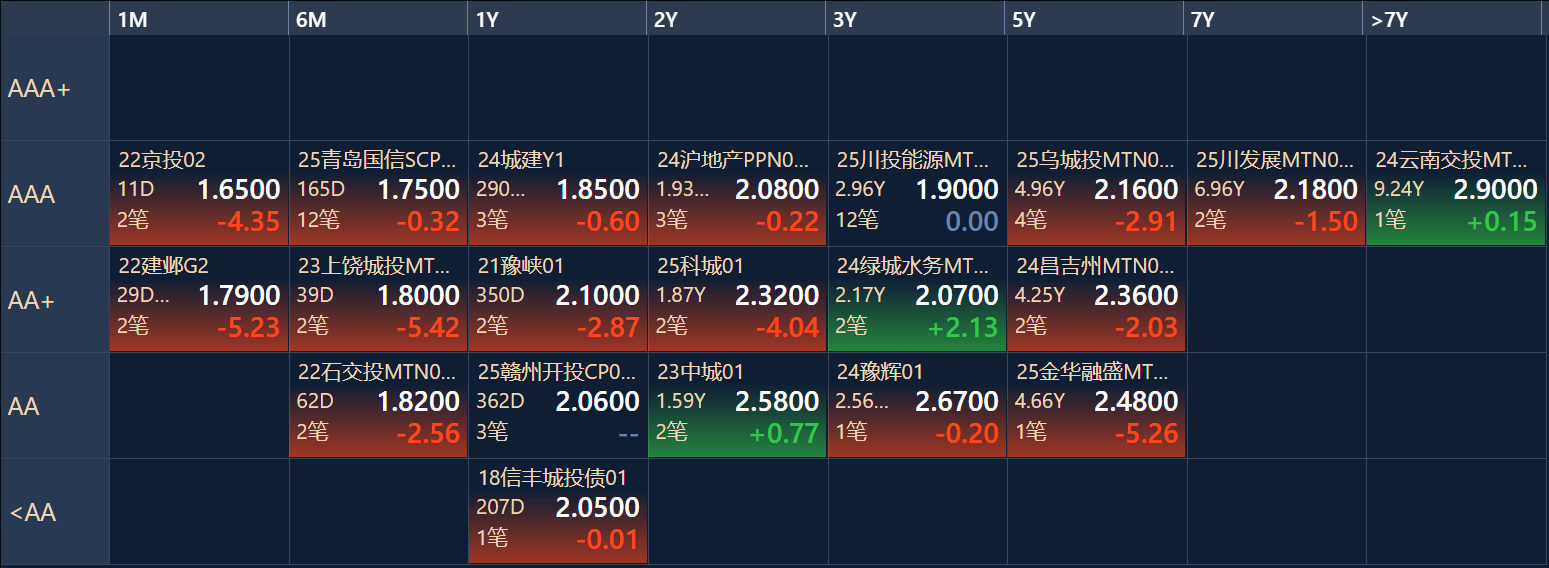1549x568 pixels.
Task: Open the 22京投02 bond cell
Action: tap(199, 193)
